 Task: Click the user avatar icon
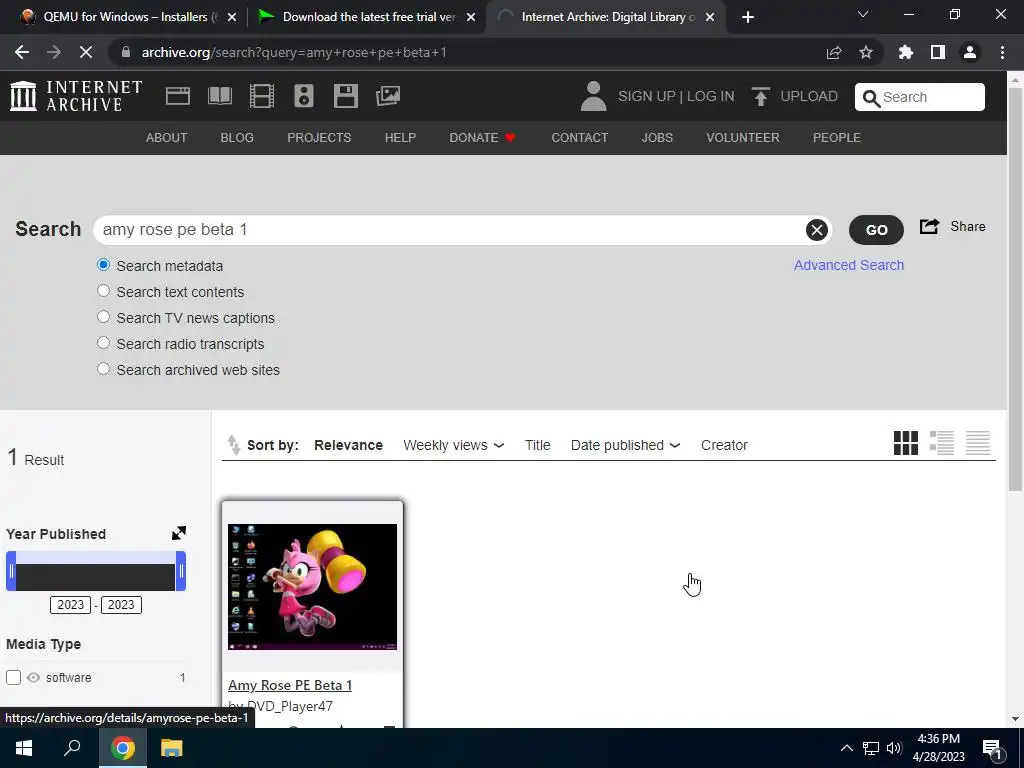coord(593,96)
